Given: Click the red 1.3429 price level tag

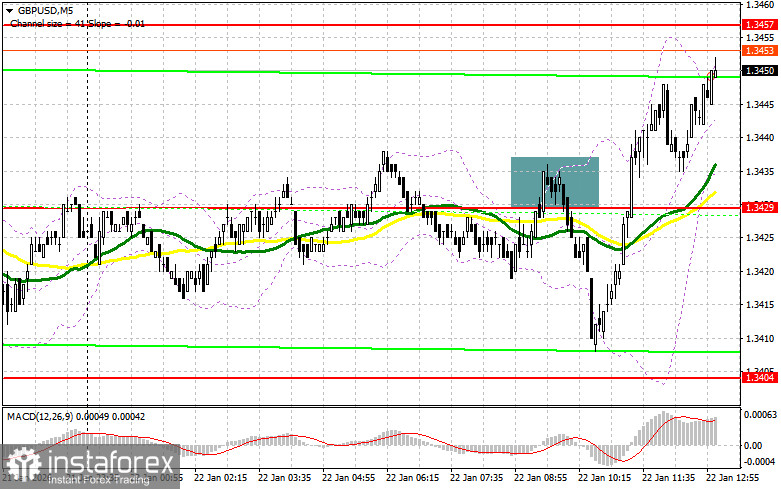Looking at the screenshot, I should 760,207.
